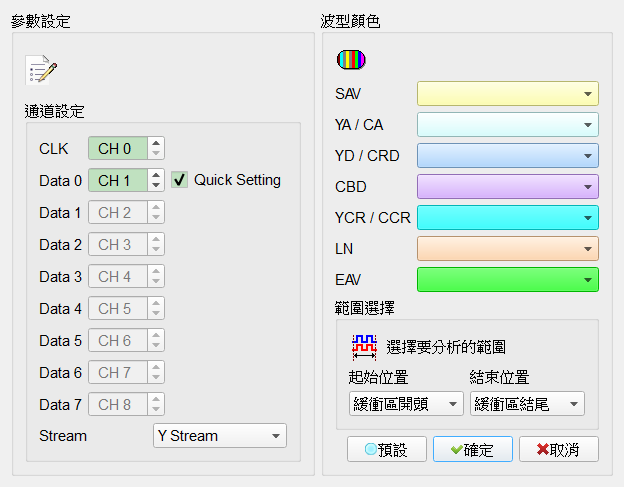Click the 參數設定 heading

[x=41, y=21]
